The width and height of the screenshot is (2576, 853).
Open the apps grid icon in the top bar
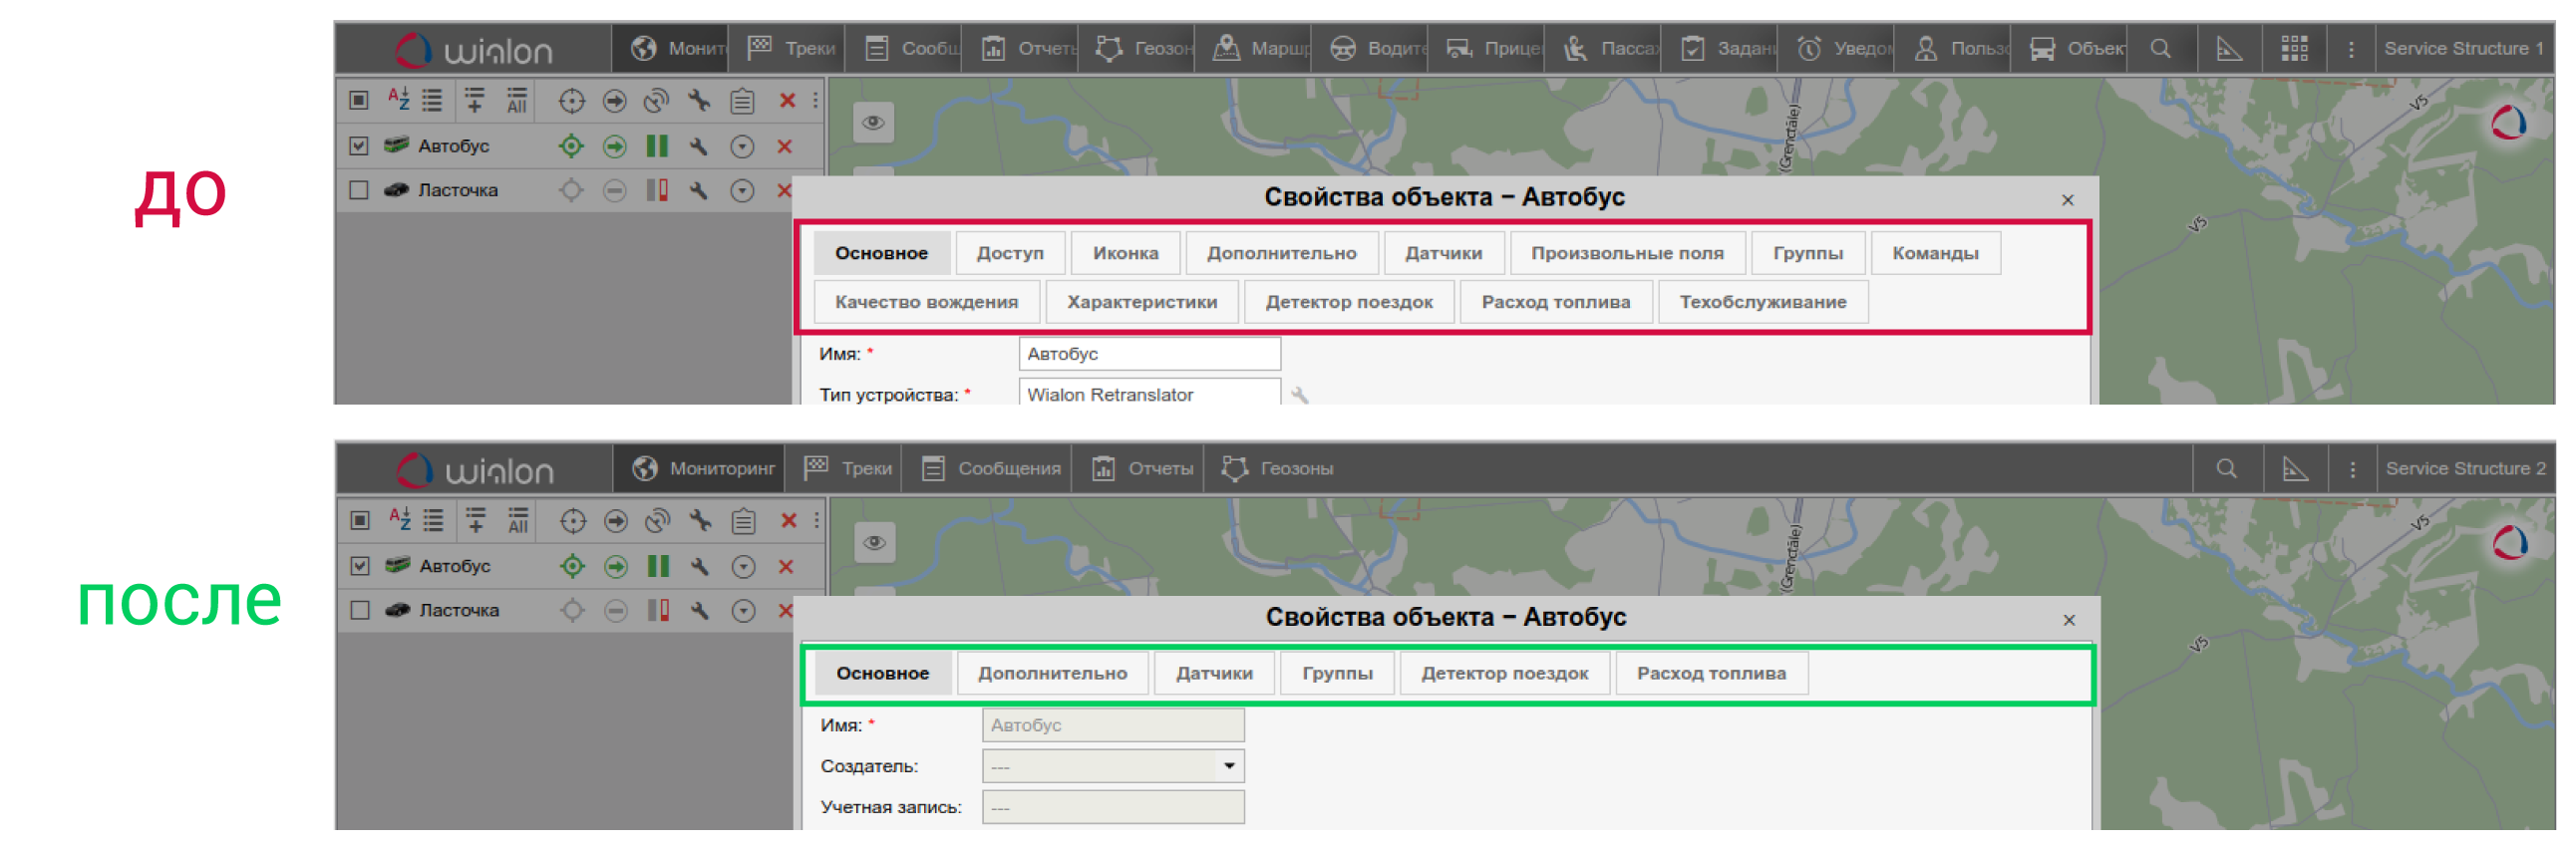[x=2294, y=48]
